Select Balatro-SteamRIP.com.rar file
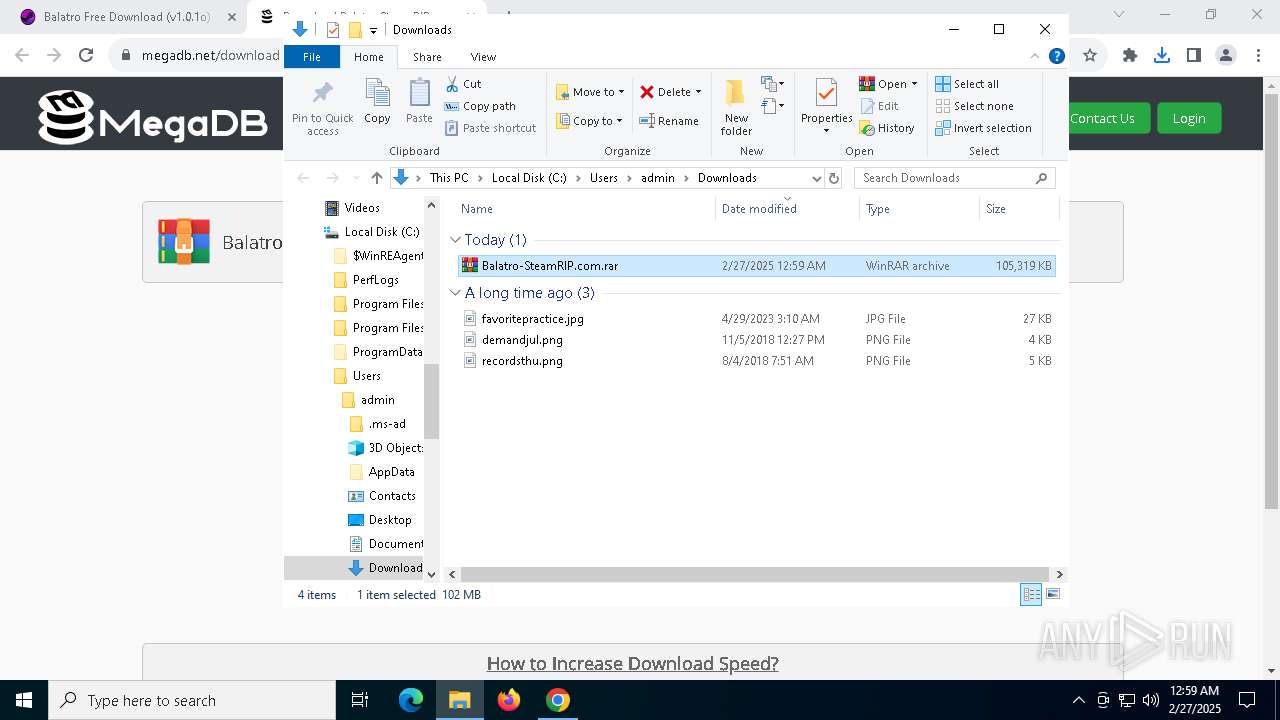Viewport: 1280px width, 720px height. [550, 266]
